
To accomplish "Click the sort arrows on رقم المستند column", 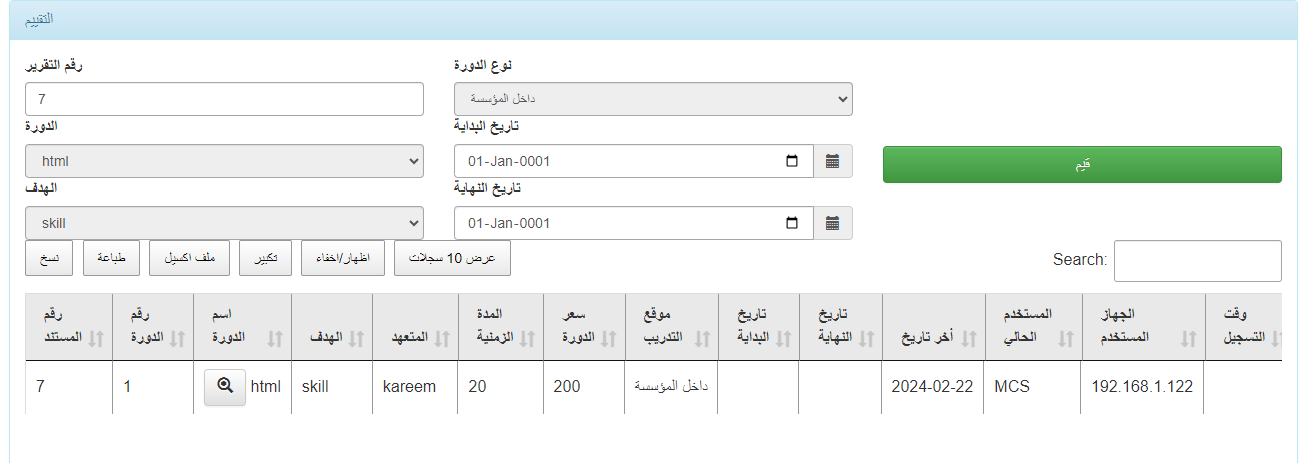I will coord(96,338).
